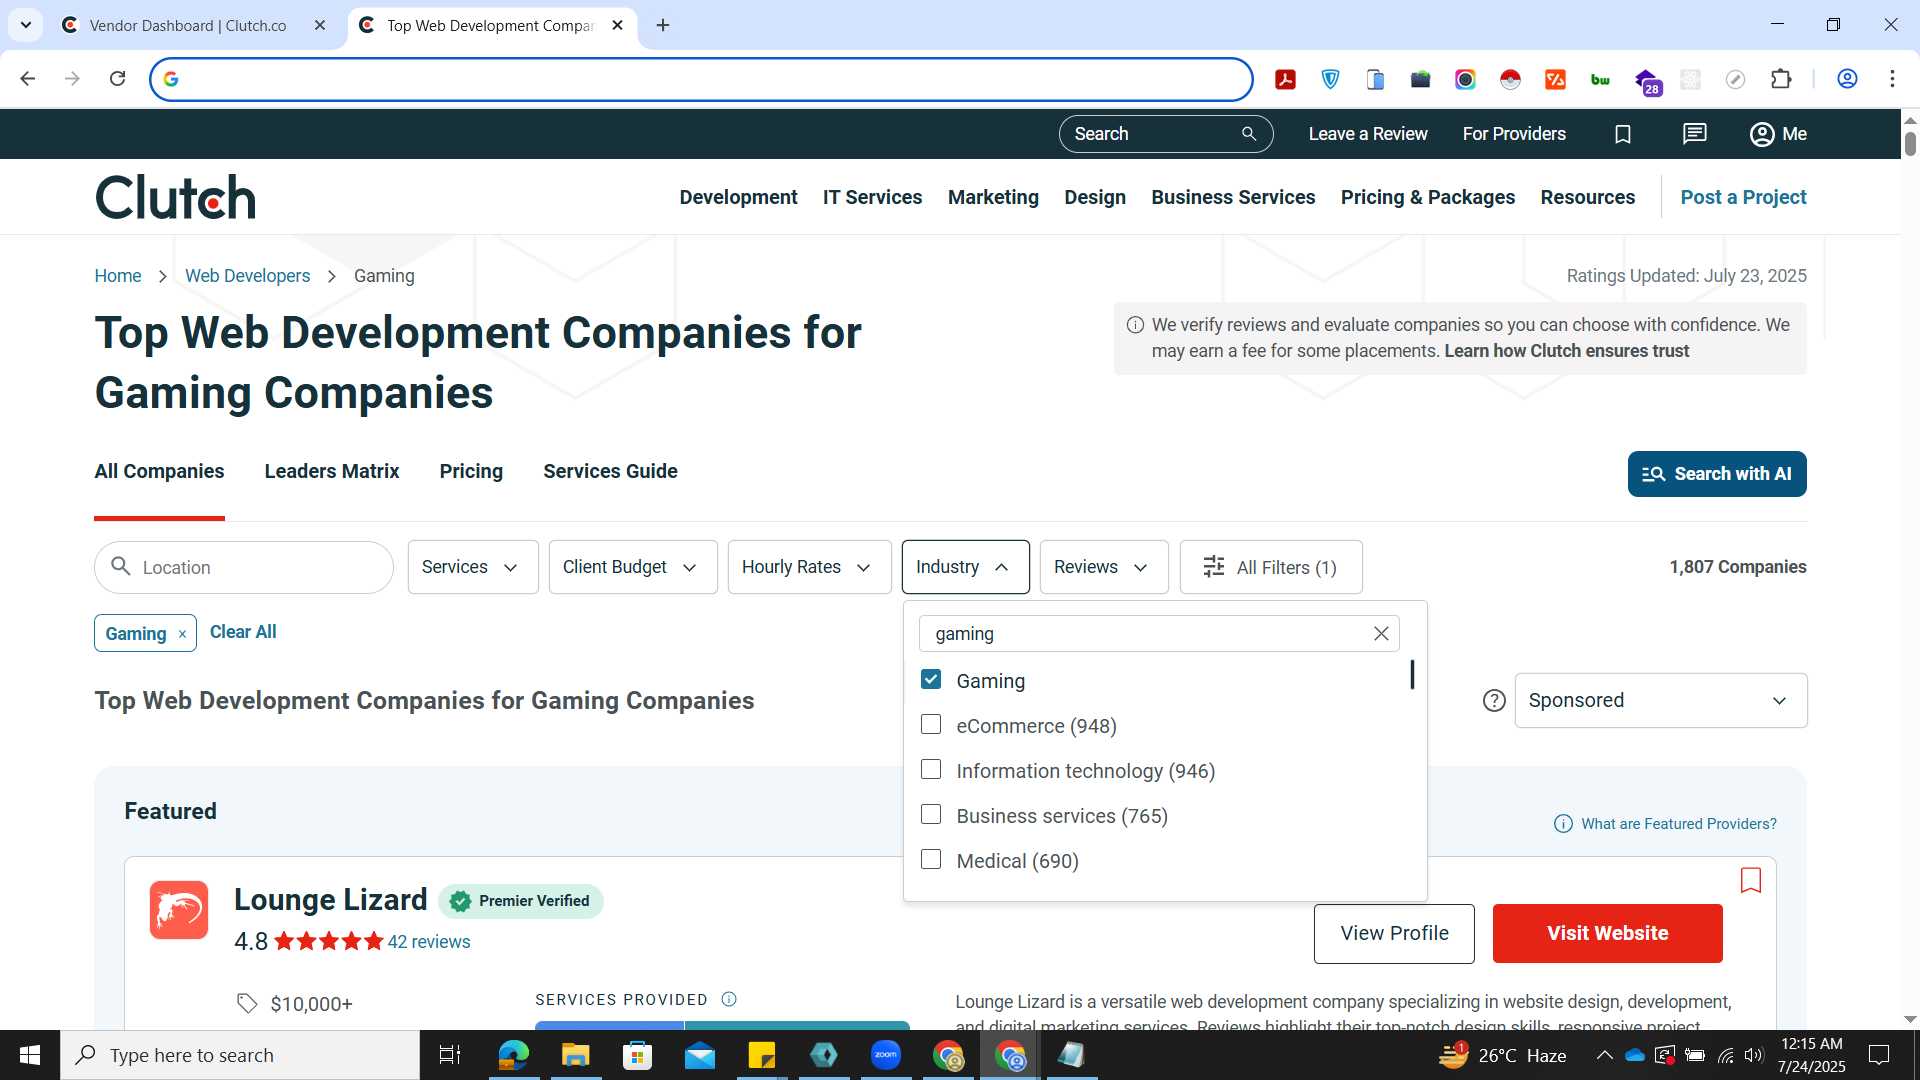
Task: Open the bookmarks icon in Clutch header
Action: click(1623, 134)
